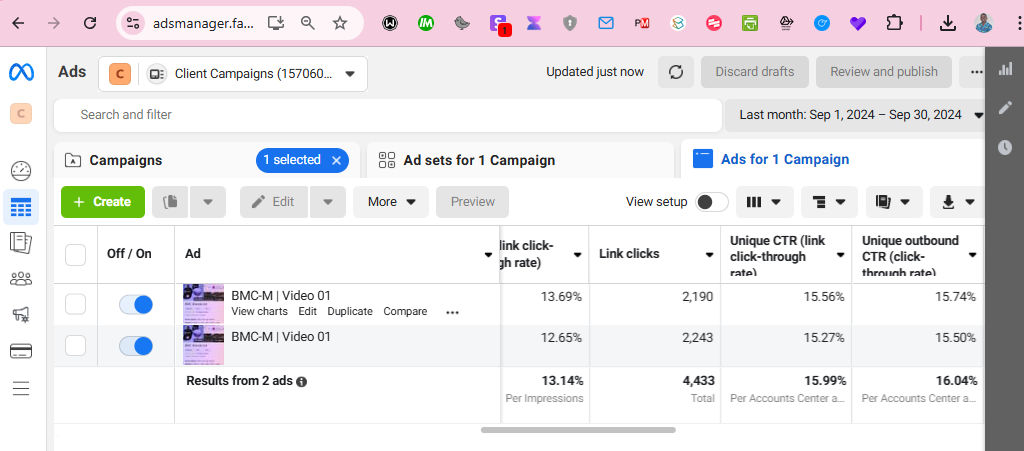Click the Search and filter field
The height and width of the screenshot is (451, 1024).
click(x=388, y=115)
